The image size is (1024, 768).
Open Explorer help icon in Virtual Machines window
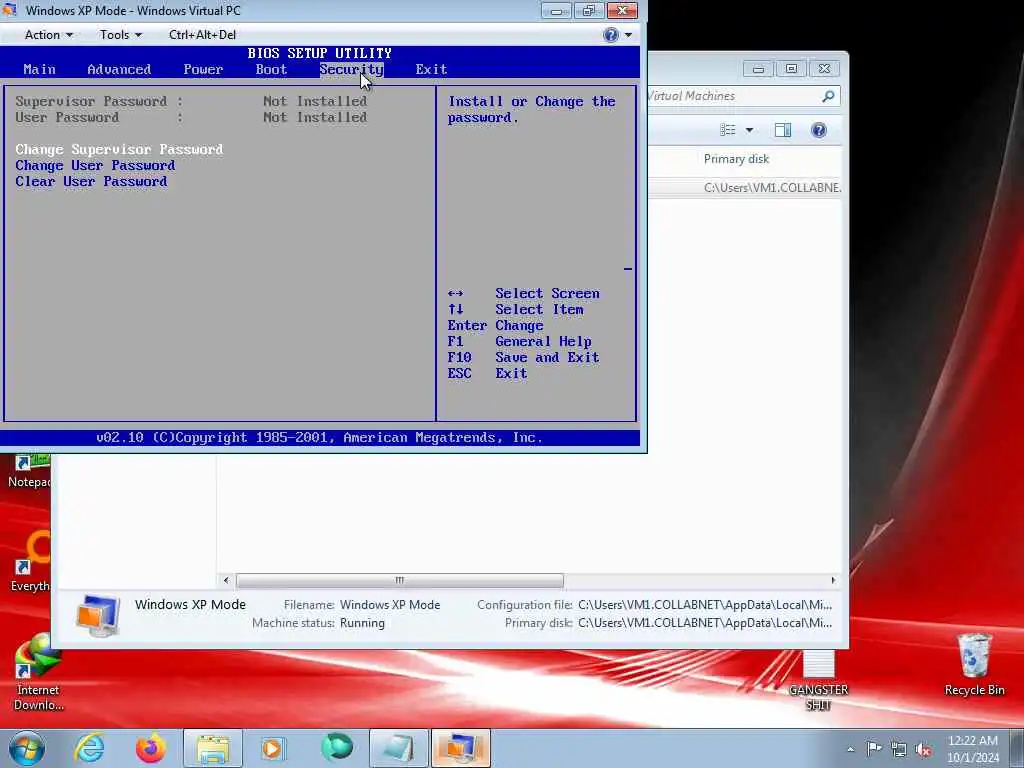pyautogui.click(x=818, y=130)
